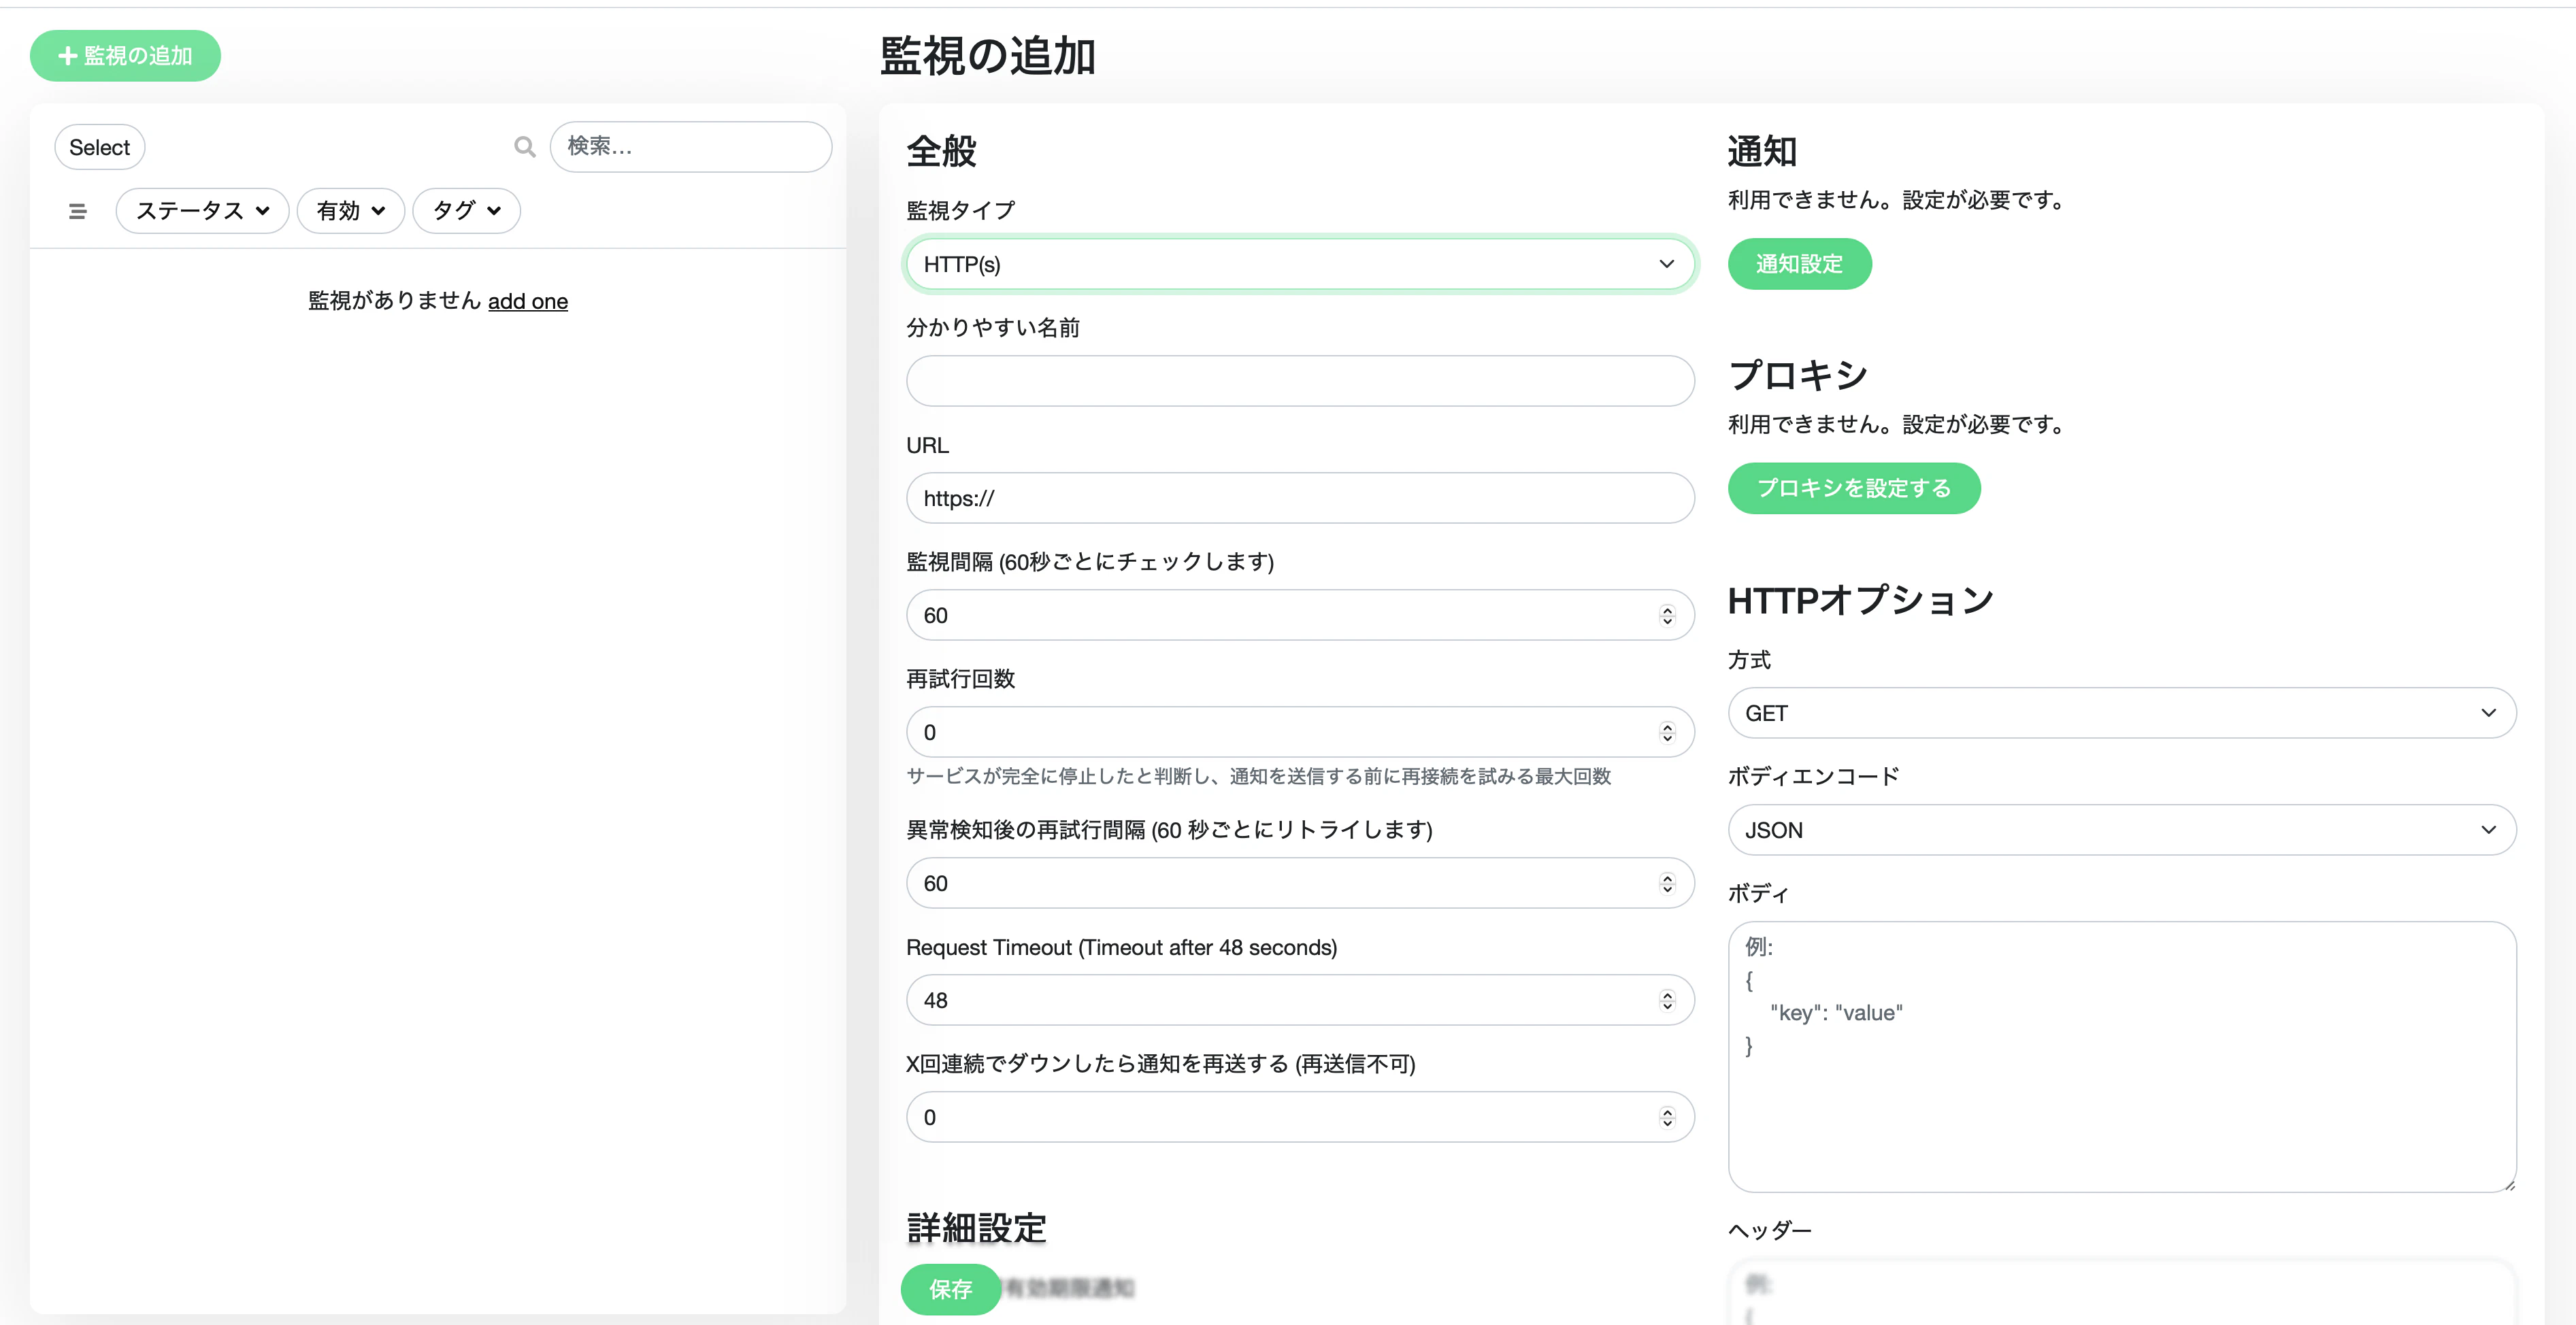Open the 監視タイプ HTTP(s) dropdown
2576x1325 pixels.
coord(1300,264)
